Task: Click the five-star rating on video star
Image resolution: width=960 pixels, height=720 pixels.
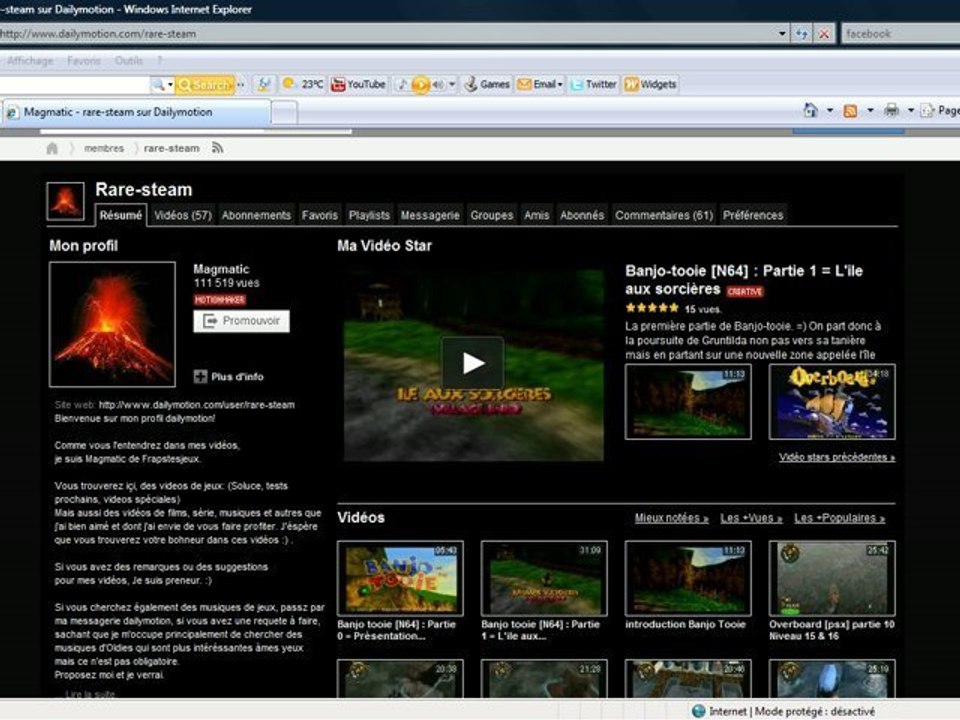Action: (x=652, y=309)
